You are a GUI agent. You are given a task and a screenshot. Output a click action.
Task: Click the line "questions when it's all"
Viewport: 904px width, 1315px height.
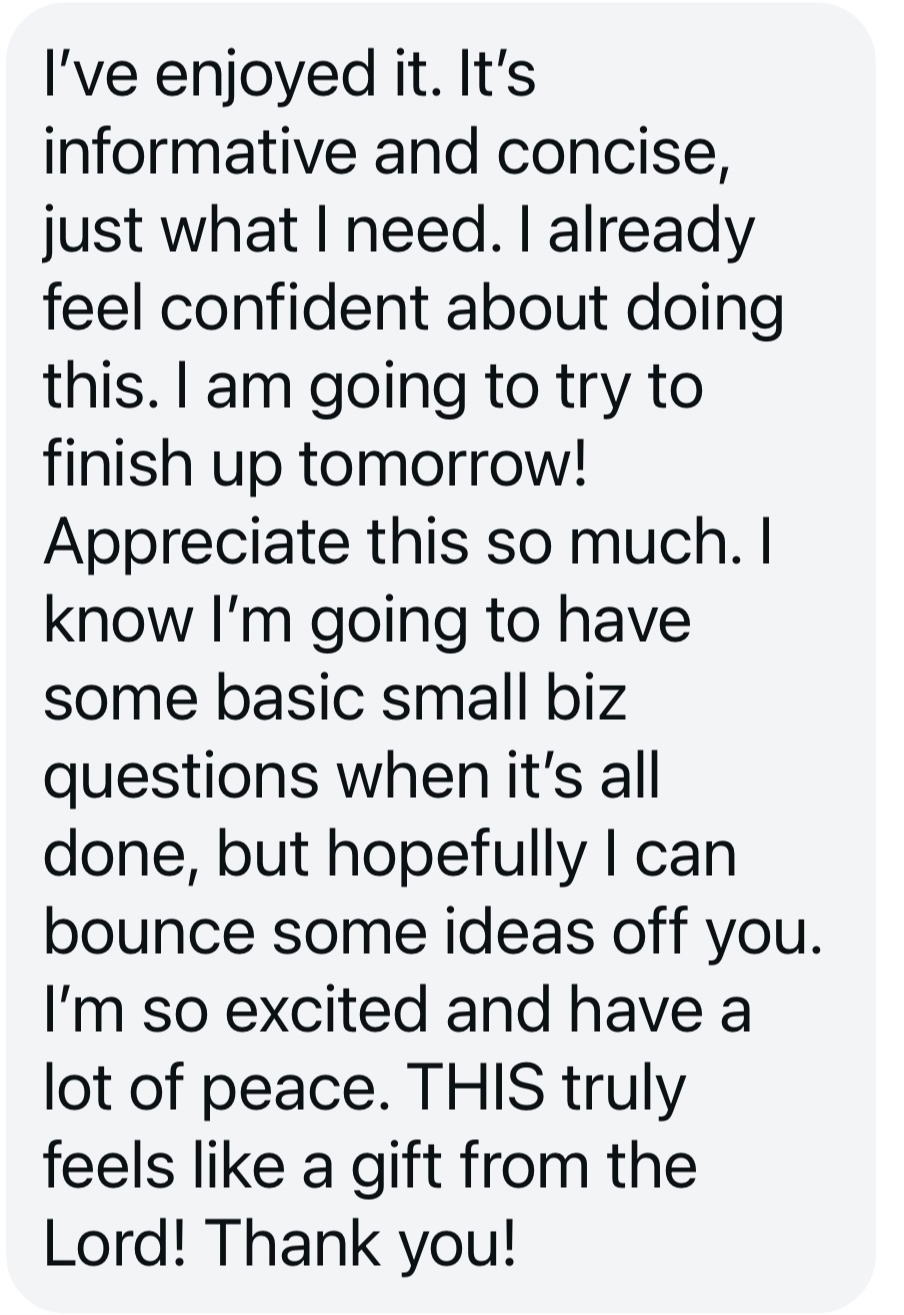coord(351,775)
